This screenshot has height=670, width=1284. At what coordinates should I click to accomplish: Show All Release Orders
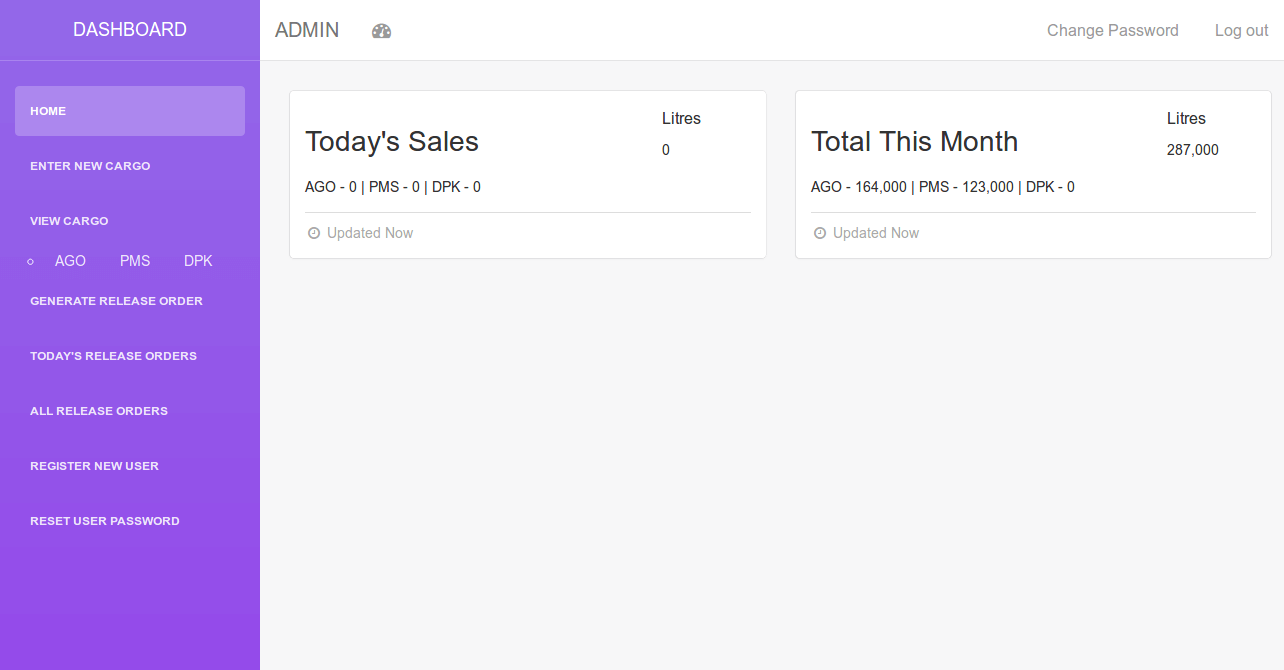(99, 411)
